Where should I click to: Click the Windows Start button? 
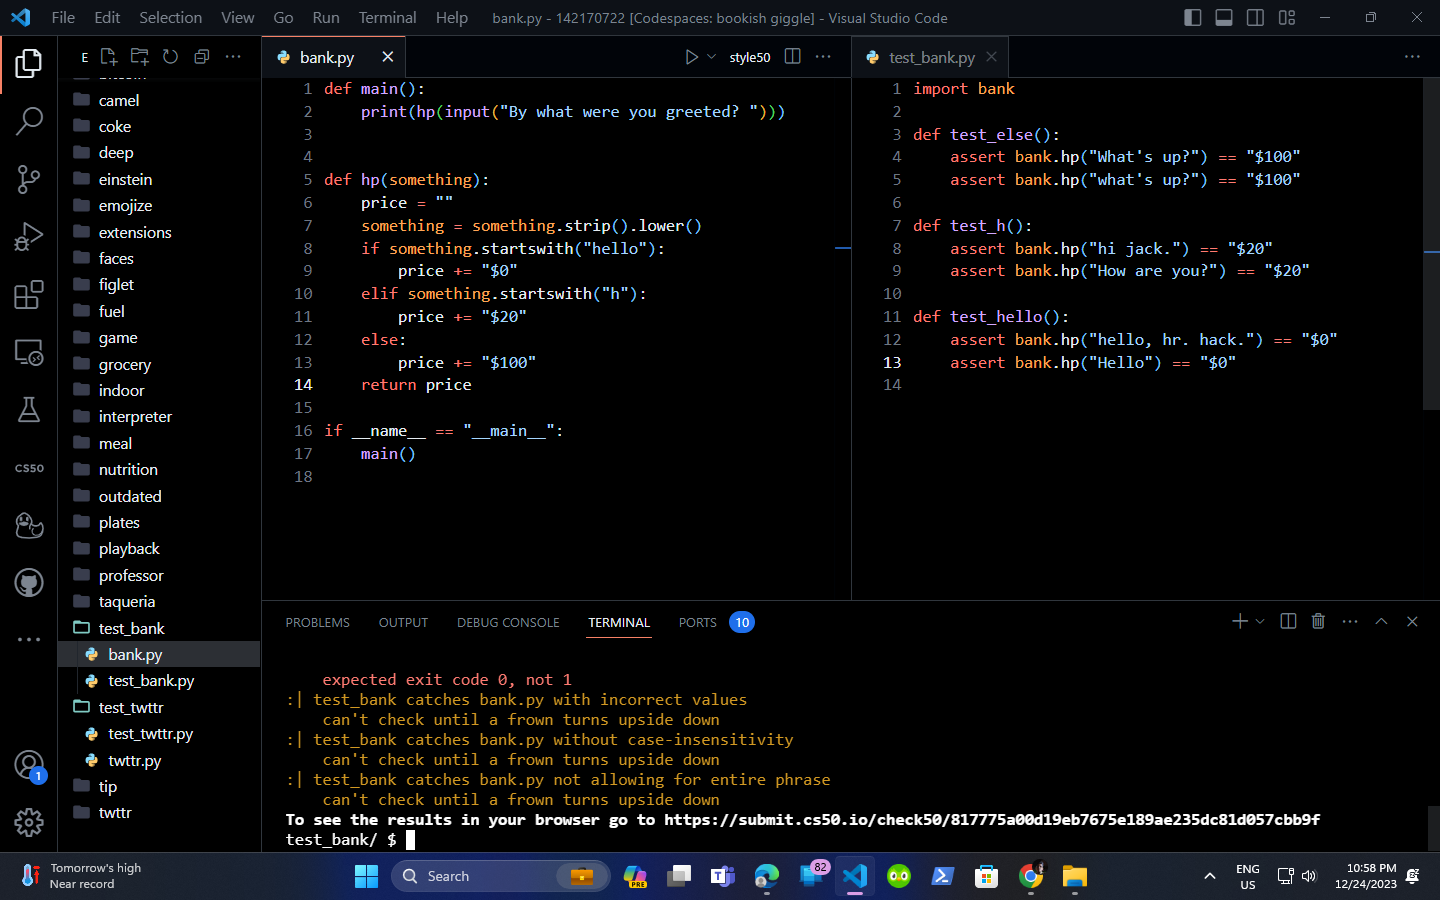366,876
